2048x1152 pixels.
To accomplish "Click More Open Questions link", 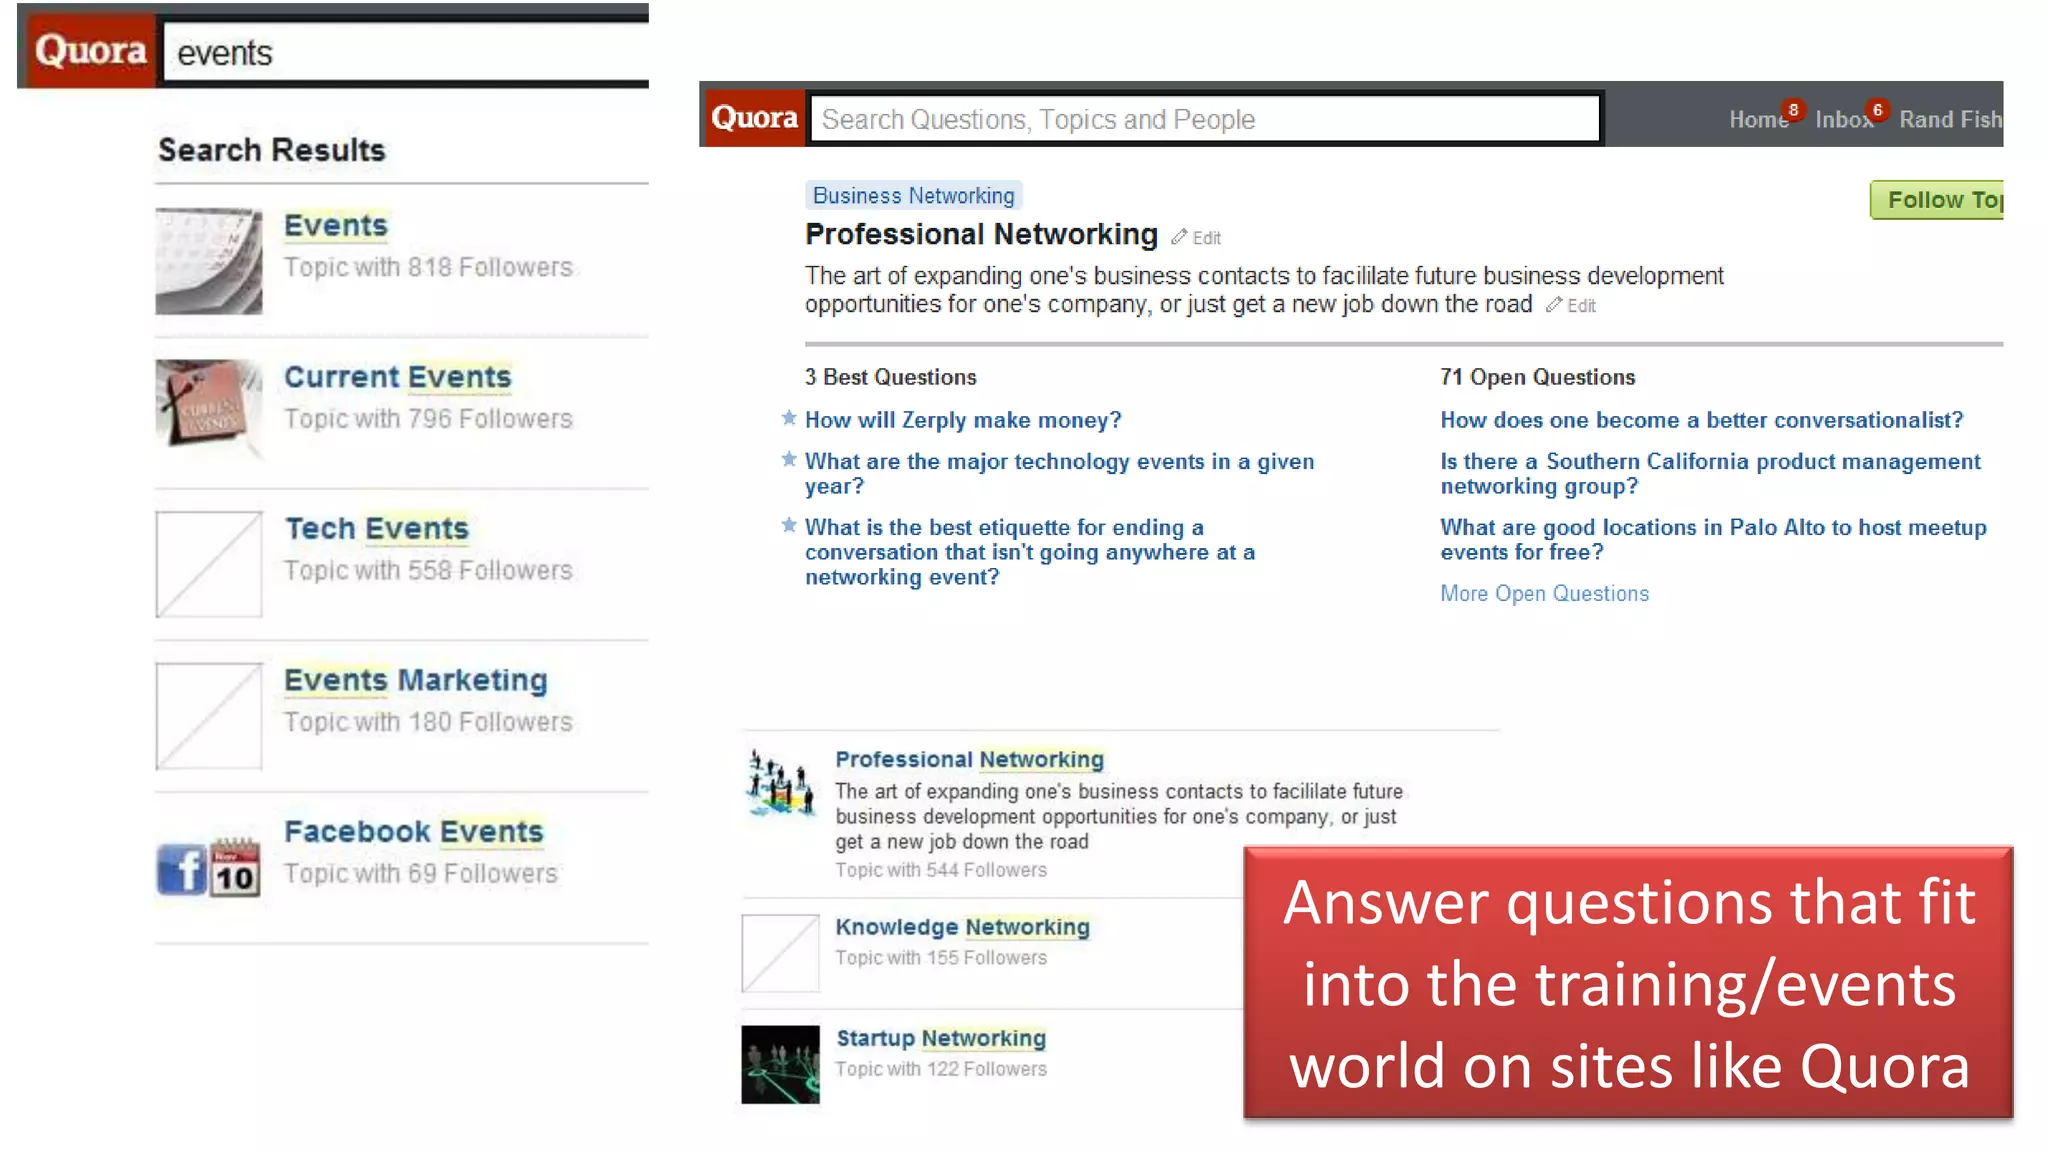I will pyautogui.click(x=1544, y=594).
